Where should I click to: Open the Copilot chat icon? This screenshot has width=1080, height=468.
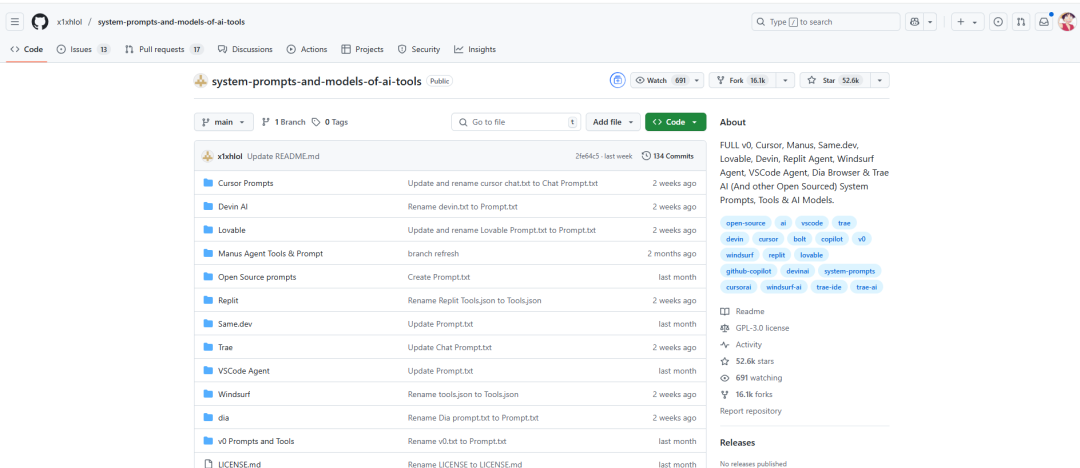[914, 21]
